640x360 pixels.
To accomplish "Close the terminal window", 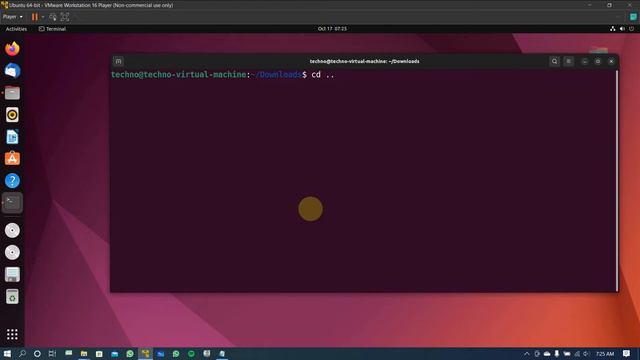I will pos(611,61).
